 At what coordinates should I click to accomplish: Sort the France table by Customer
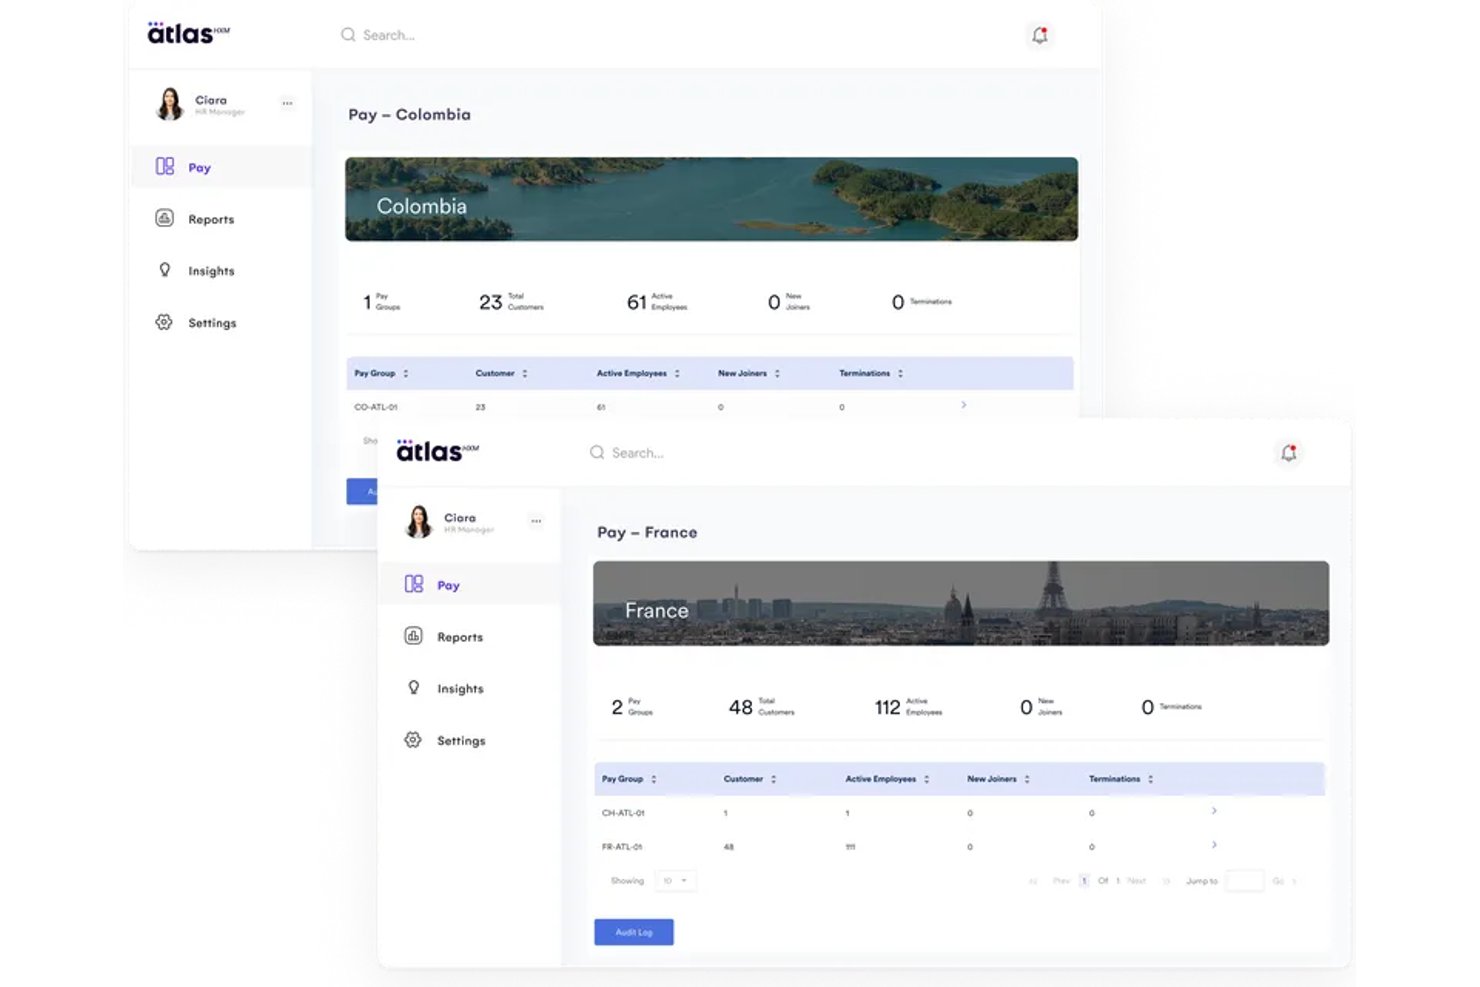coord(774,779)
